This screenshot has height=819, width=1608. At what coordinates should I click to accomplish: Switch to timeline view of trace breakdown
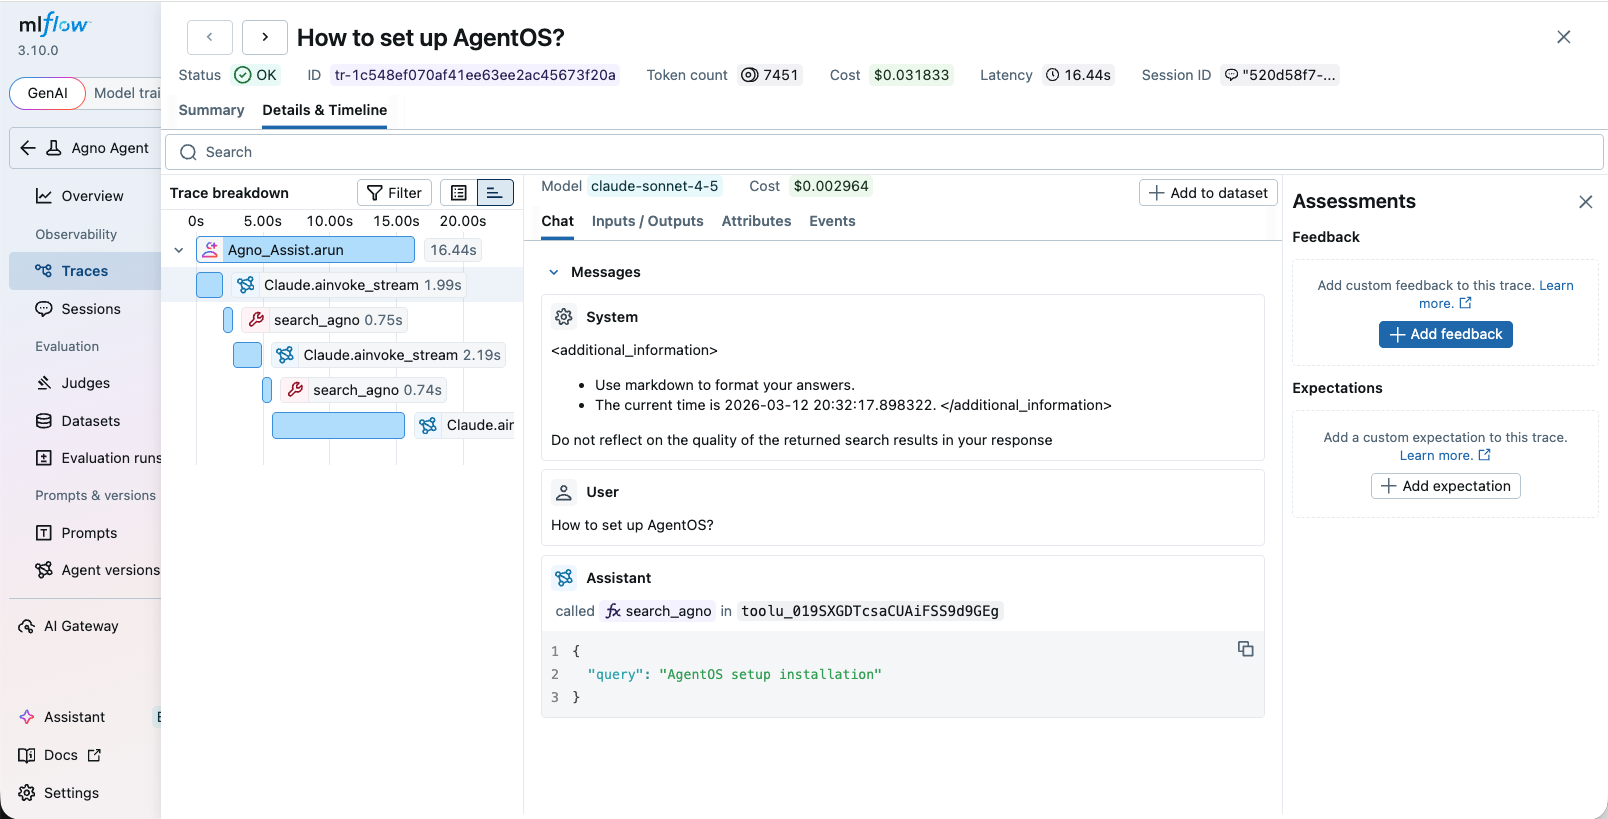click(495, 193)
